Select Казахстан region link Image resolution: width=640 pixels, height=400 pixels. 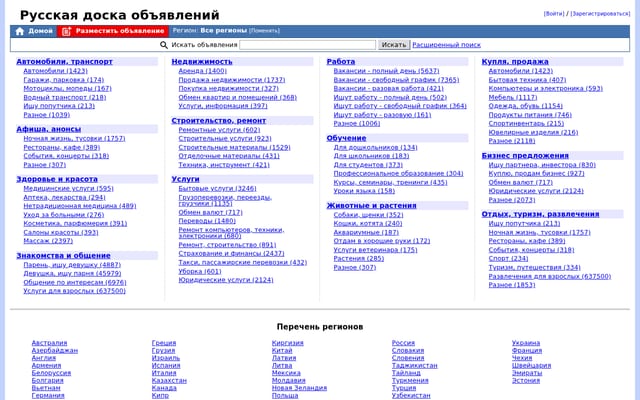[169, 381]
